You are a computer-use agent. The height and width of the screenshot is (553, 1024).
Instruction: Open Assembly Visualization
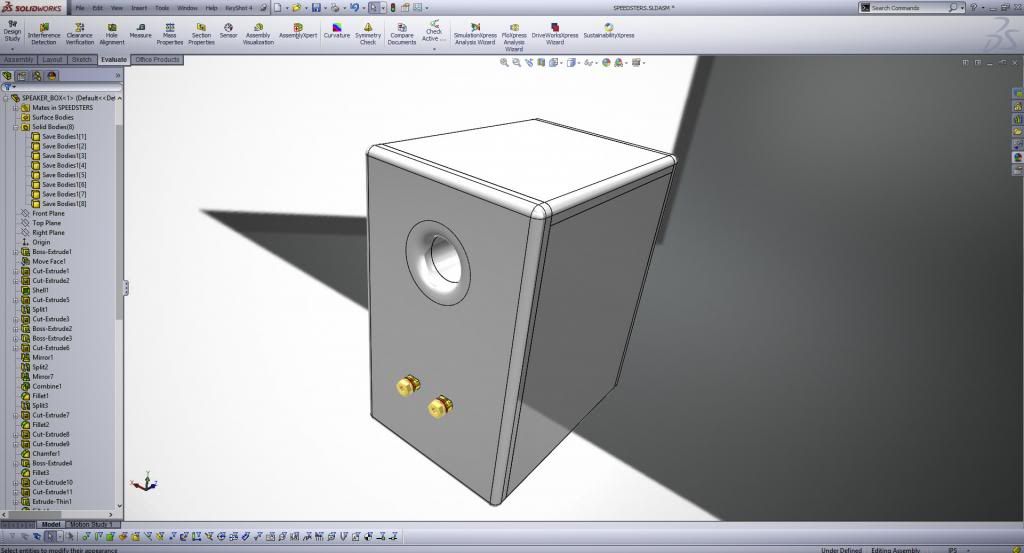coord(258,34)
